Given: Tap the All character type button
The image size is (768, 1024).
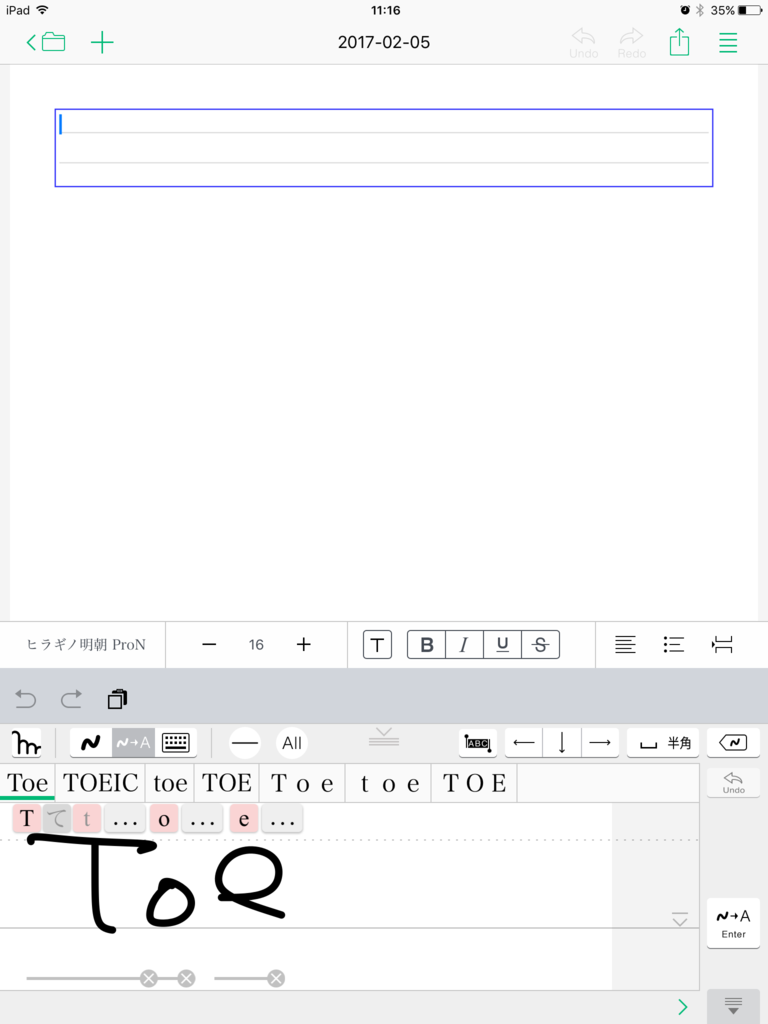Looking at the screenshot, I should point(292,743).
